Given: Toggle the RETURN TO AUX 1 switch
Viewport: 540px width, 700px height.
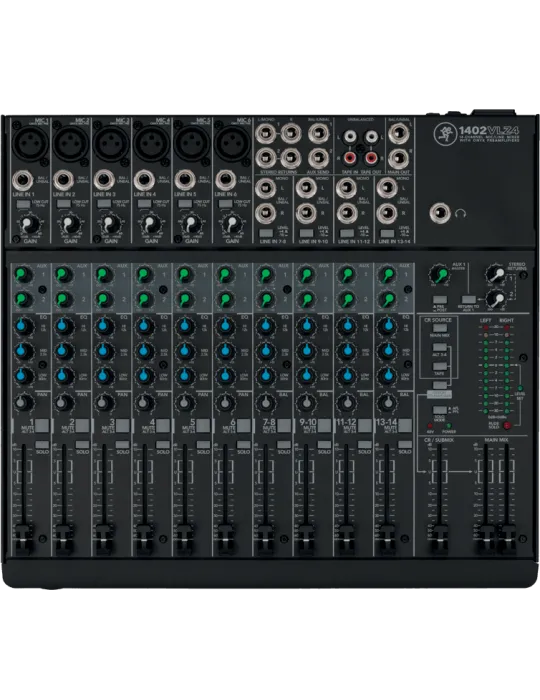Looking at the screenshot, I should 468,300.
